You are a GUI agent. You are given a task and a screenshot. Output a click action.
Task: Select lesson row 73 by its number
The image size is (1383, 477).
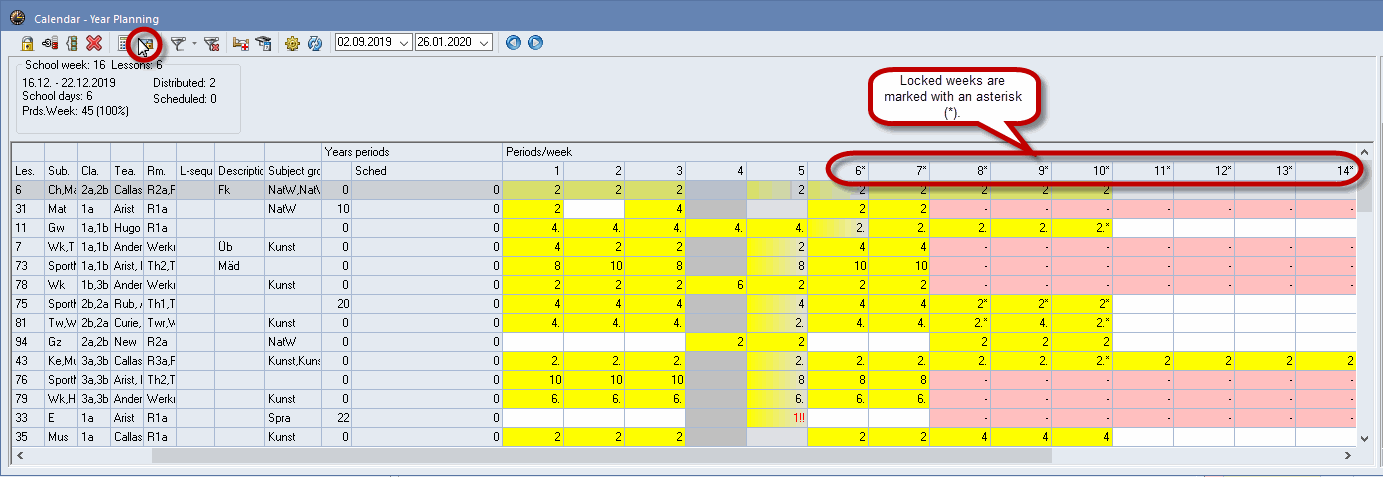click(28, 265)
